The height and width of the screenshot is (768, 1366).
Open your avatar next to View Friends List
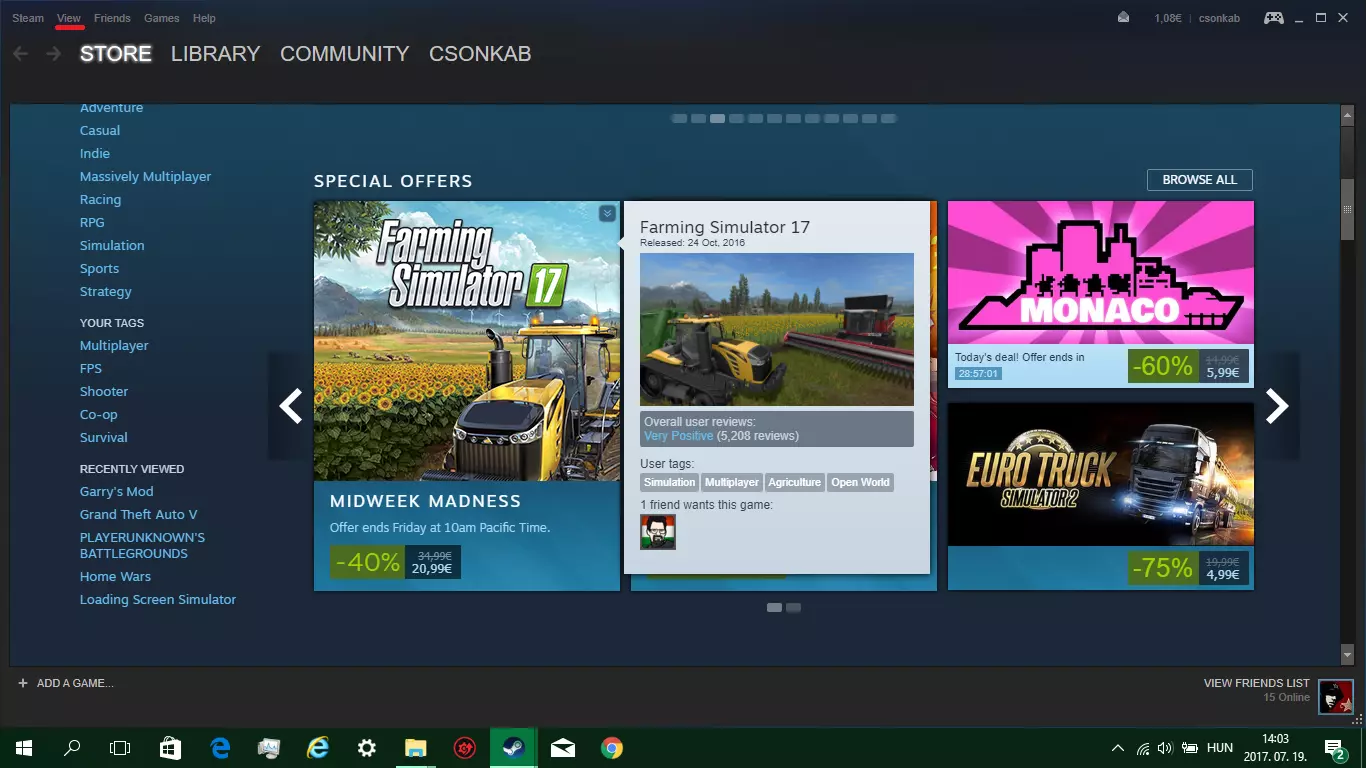(x=1336, y=696)
